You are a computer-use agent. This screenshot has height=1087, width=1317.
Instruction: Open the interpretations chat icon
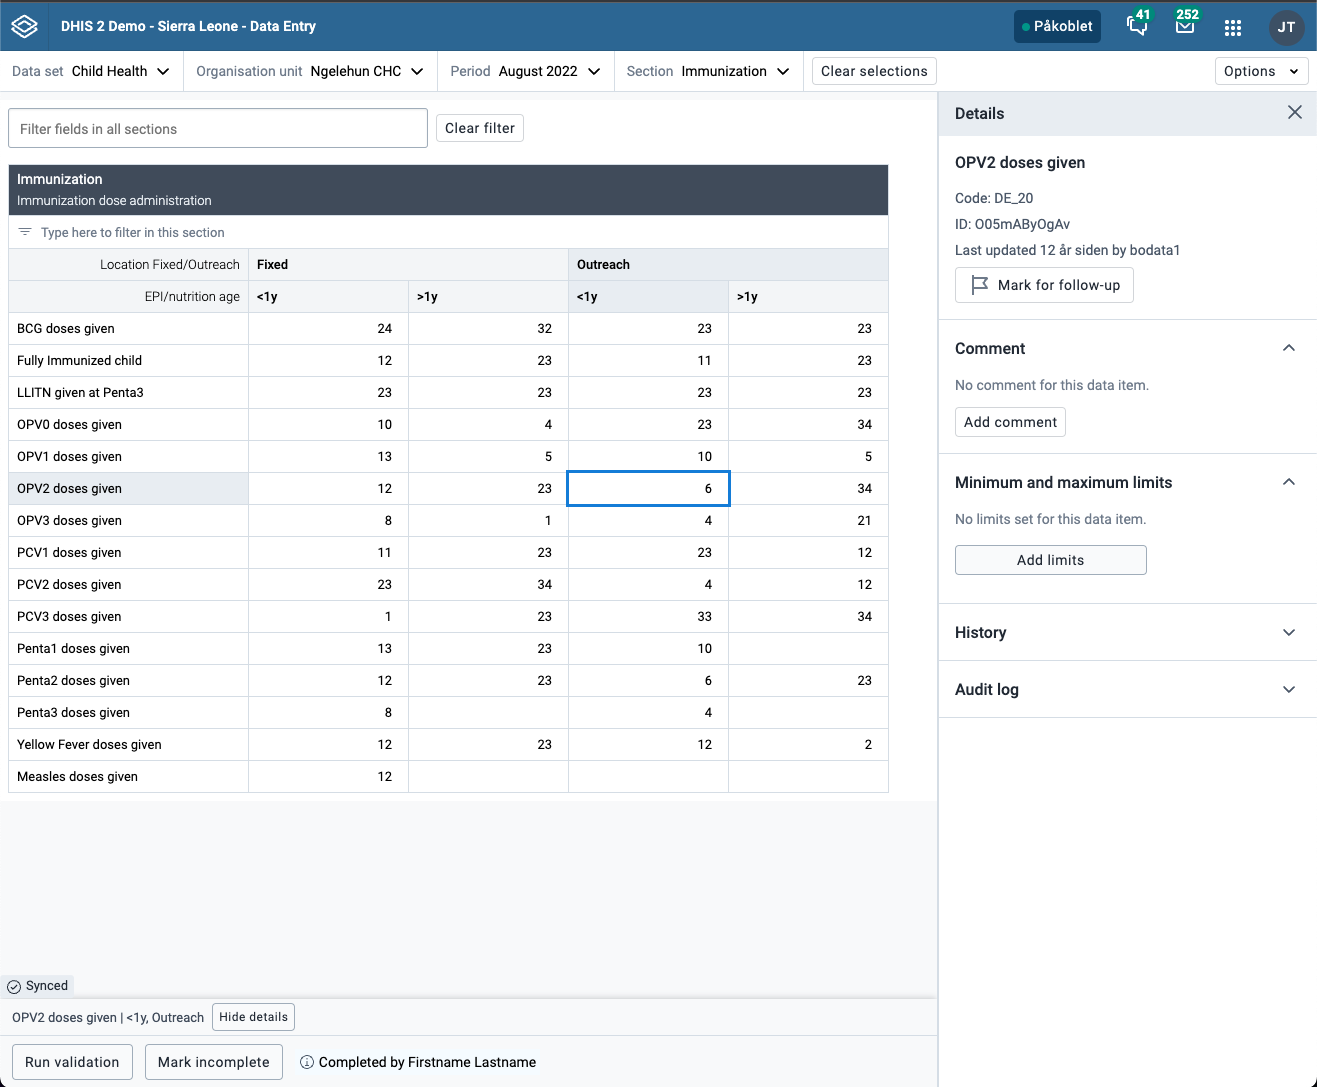point(1137,27)
